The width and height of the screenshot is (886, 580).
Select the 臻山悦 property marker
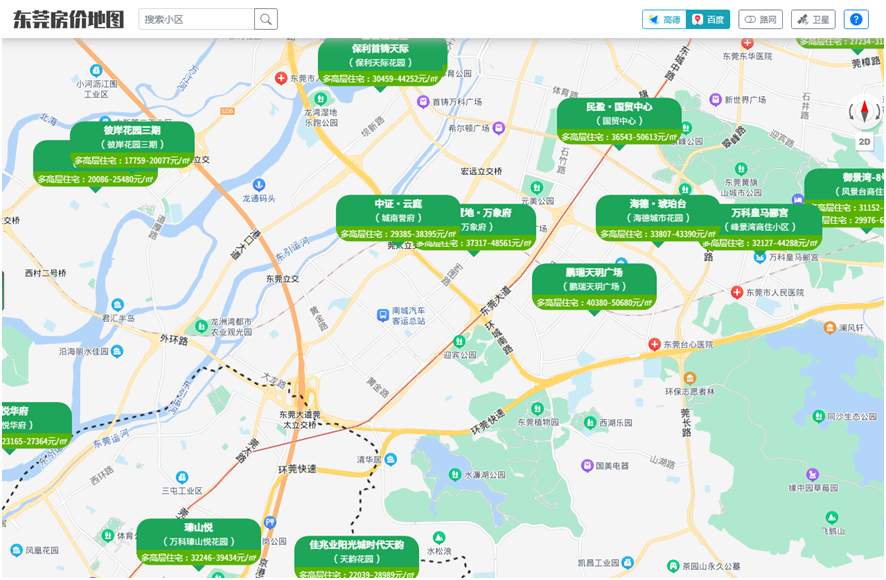(199, 542)
